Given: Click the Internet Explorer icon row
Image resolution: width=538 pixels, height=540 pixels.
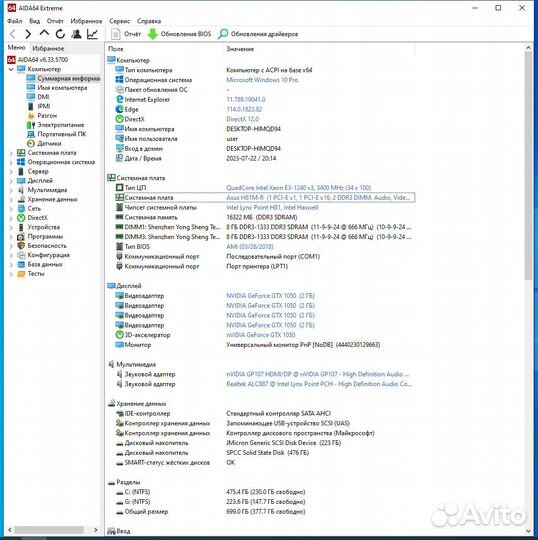Looking at the screenshot, I should 120,100.
